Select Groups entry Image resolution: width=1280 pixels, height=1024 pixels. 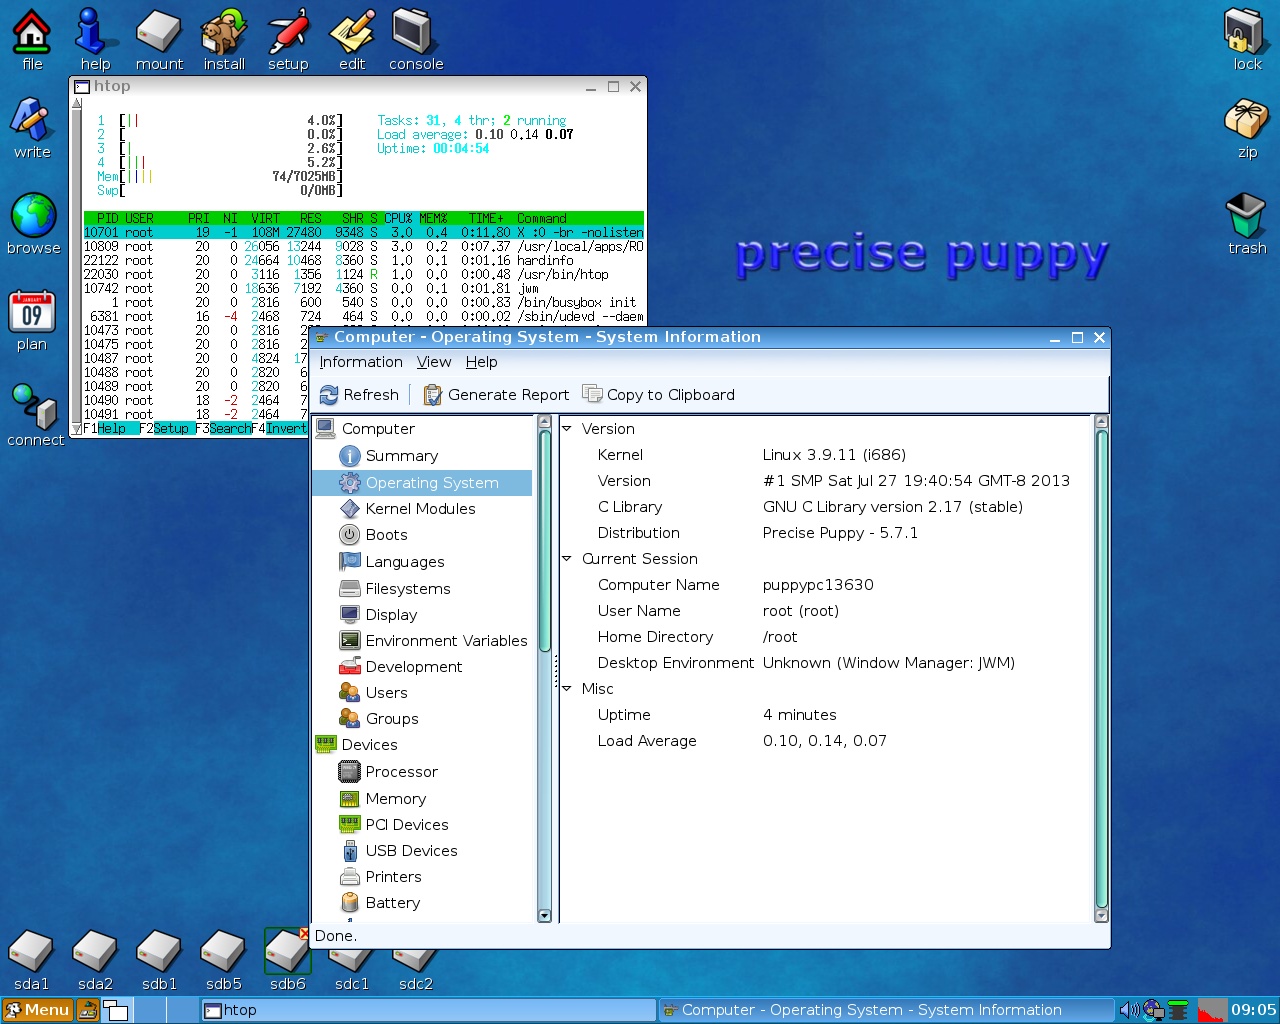pyautogui.click(x=391, y=719)
